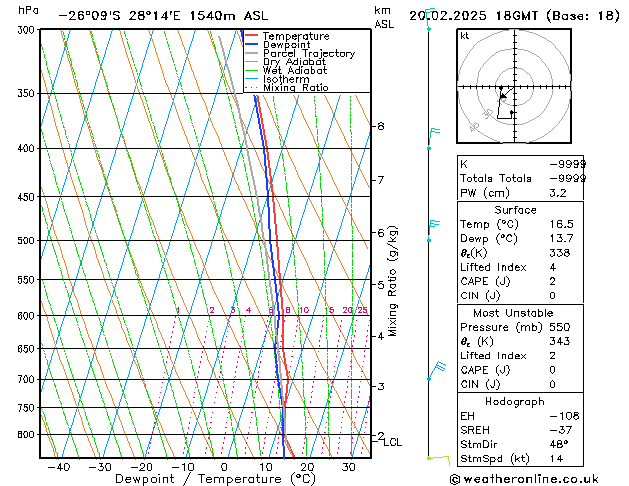Click the LCL marker label

[393, 442]
